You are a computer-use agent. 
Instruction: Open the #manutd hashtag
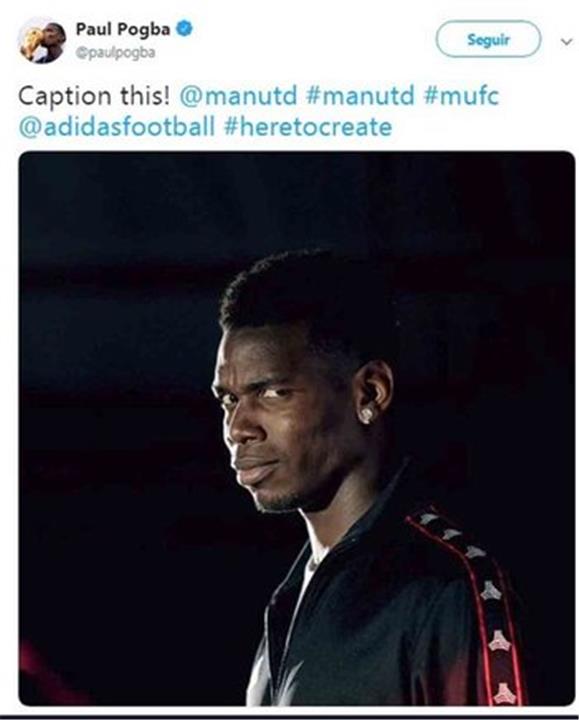pyautogui.click(x=360, y=96)
